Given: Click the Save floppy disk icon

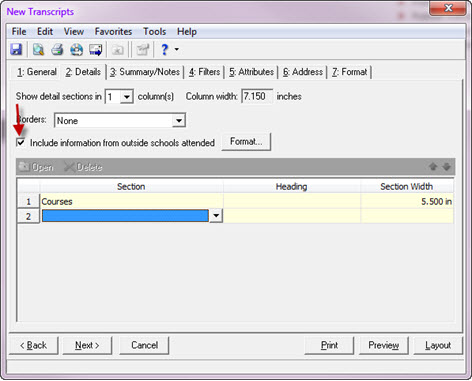Looking at the screenshot, I should point(16,50).
